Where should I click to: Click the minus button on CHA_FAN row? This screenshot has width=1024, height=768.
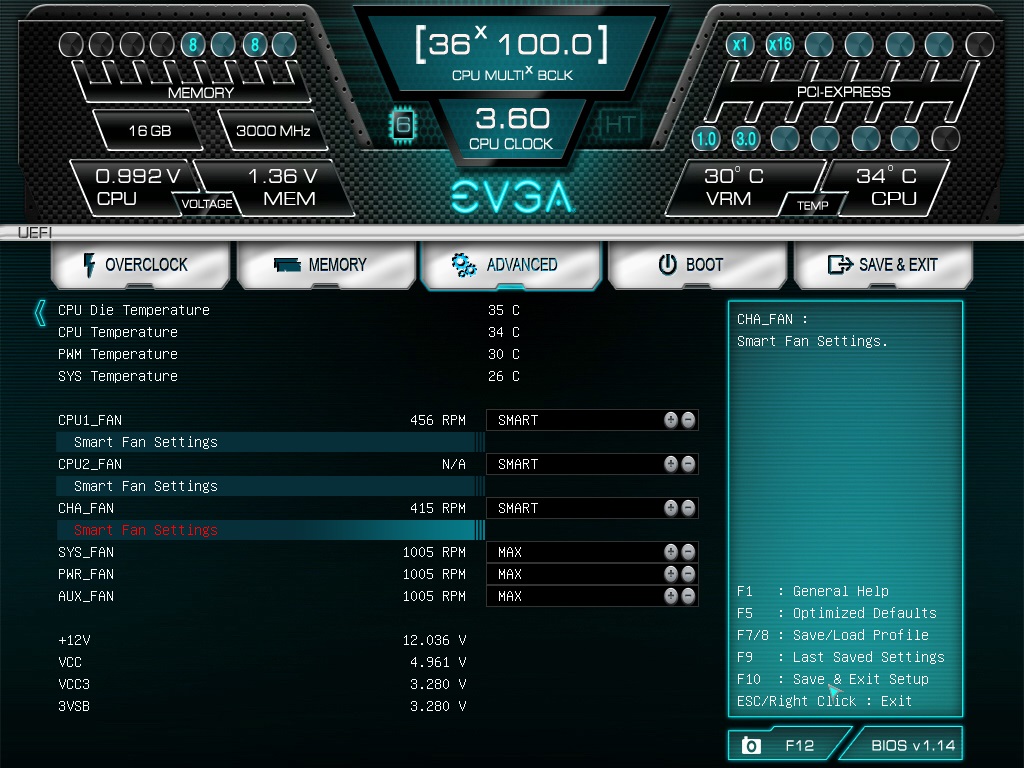(x=688, y=508)
